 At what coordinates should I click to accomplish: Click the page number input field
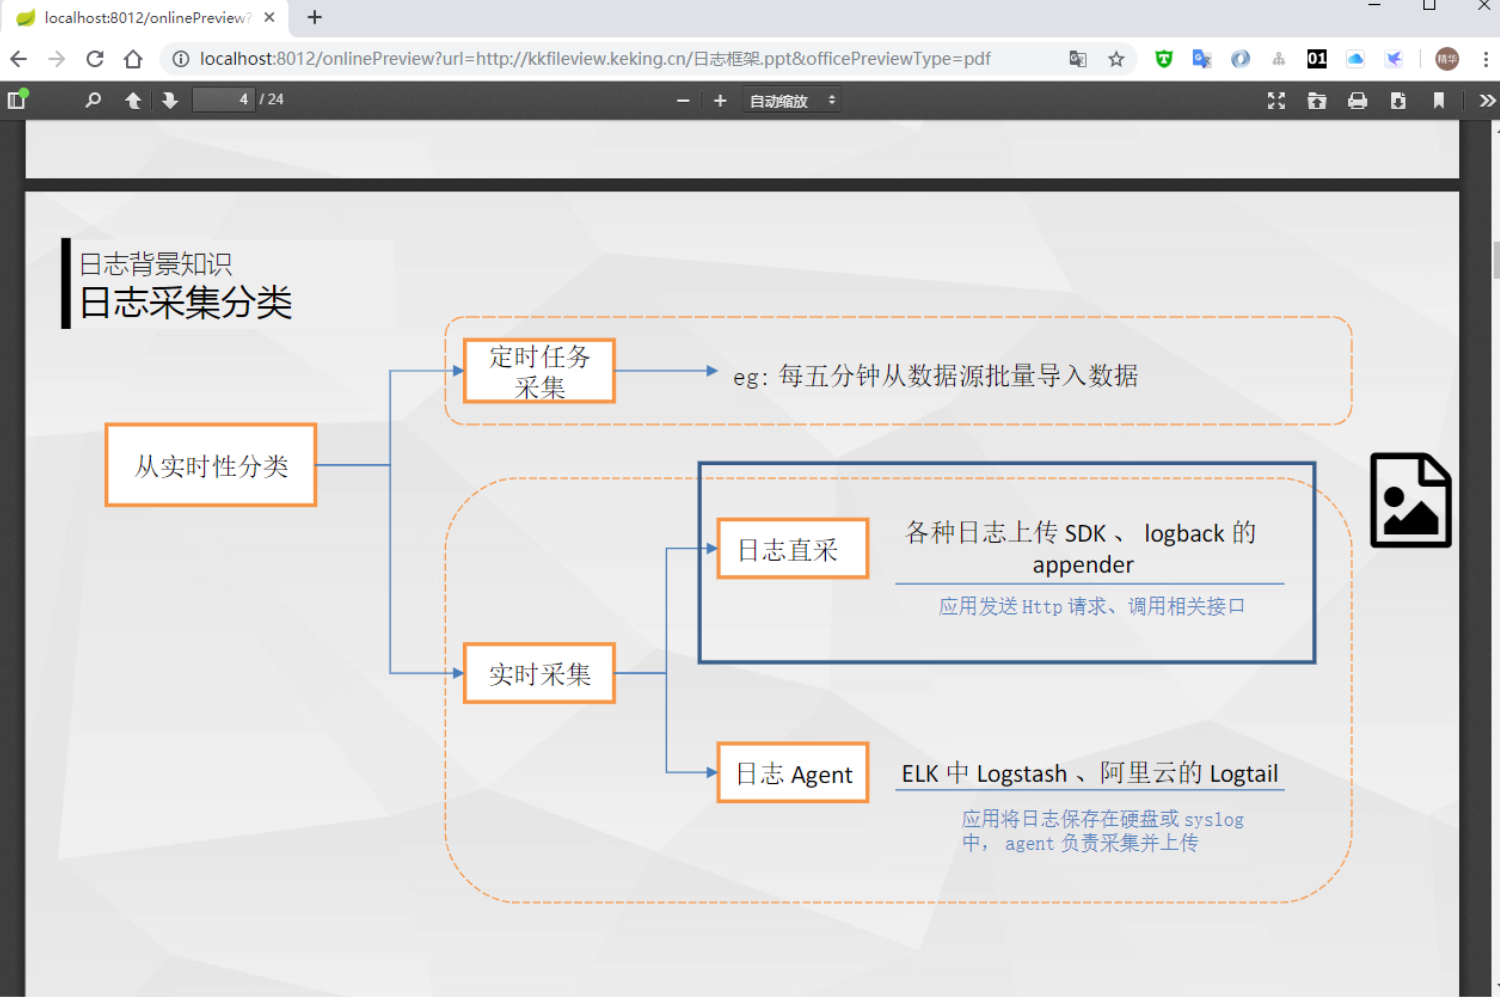coord(223,100)
